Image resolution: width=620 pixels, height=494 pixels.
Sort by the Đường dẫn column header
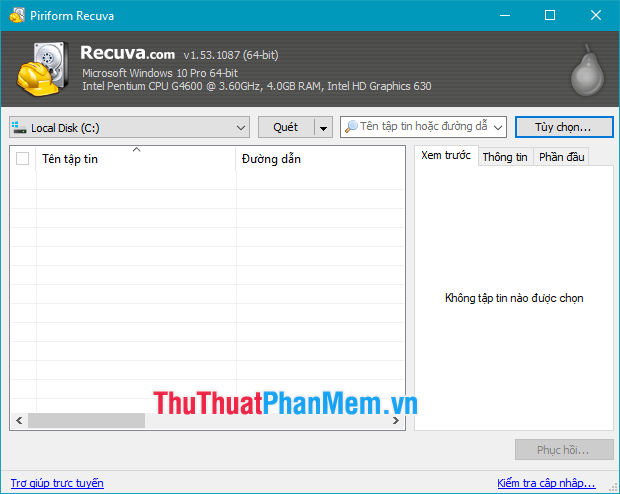coord(320,159)
